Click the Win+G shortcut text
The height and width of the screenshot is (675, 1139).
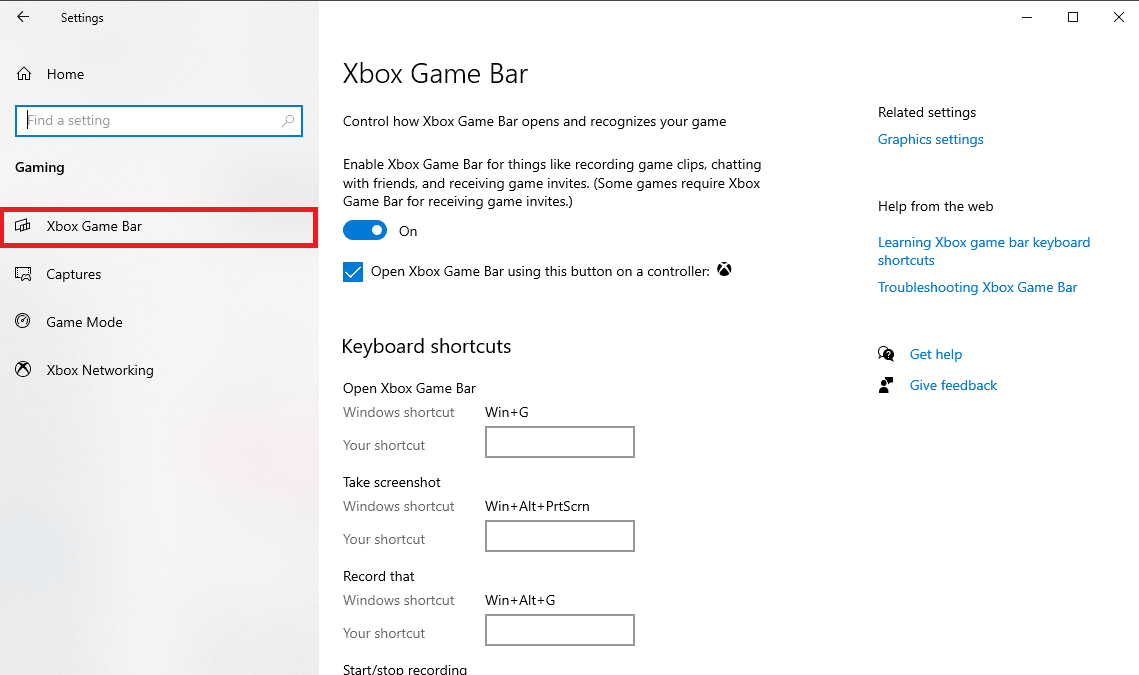(x=506, y=412)
